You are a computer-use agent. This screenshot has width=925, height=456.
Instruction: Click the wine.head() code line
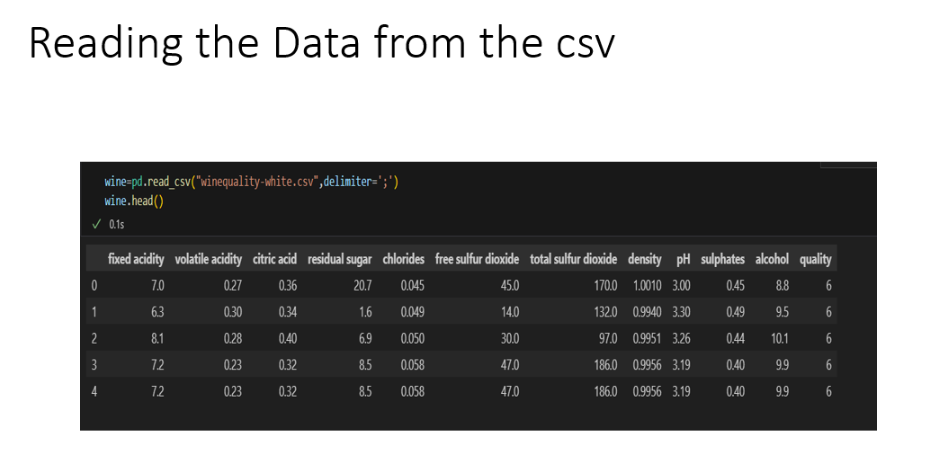coord(134,201)
